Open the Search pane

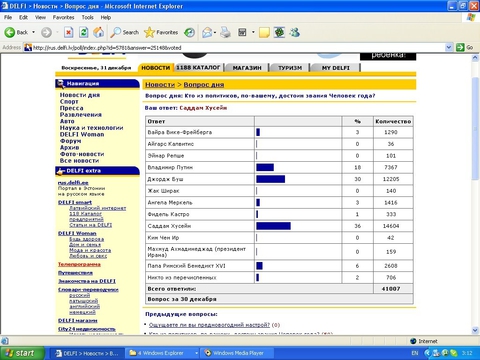pos(125,32)
